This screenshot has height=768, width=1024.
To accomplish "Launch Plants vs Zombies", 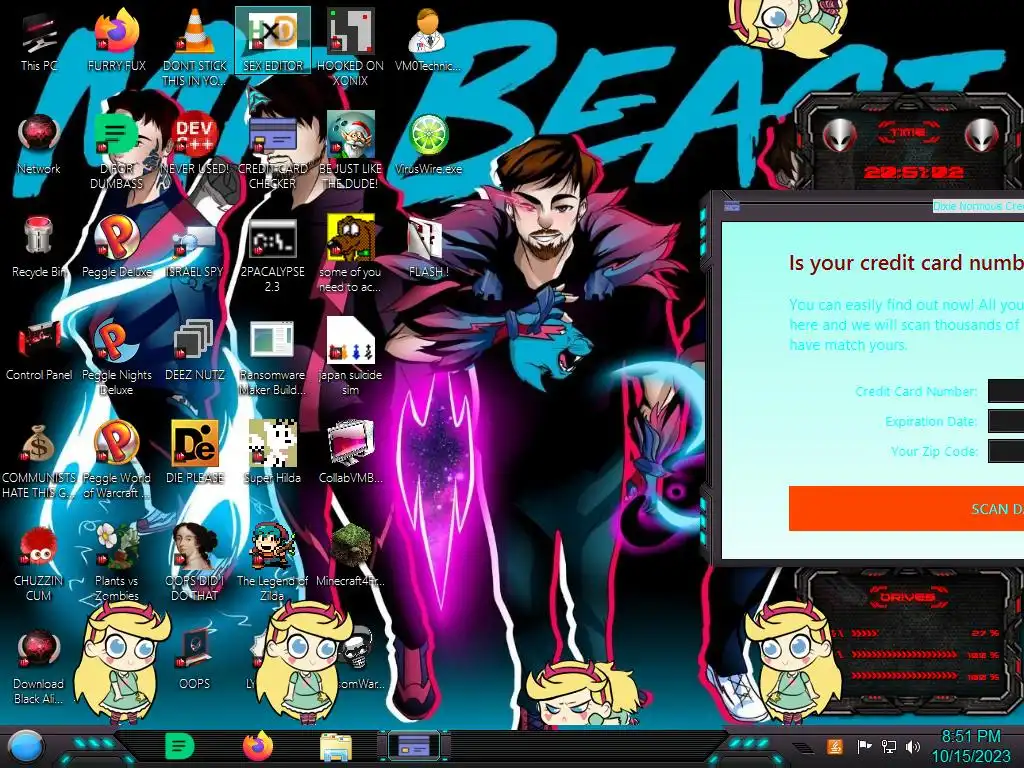I will [x=116, y=563].
